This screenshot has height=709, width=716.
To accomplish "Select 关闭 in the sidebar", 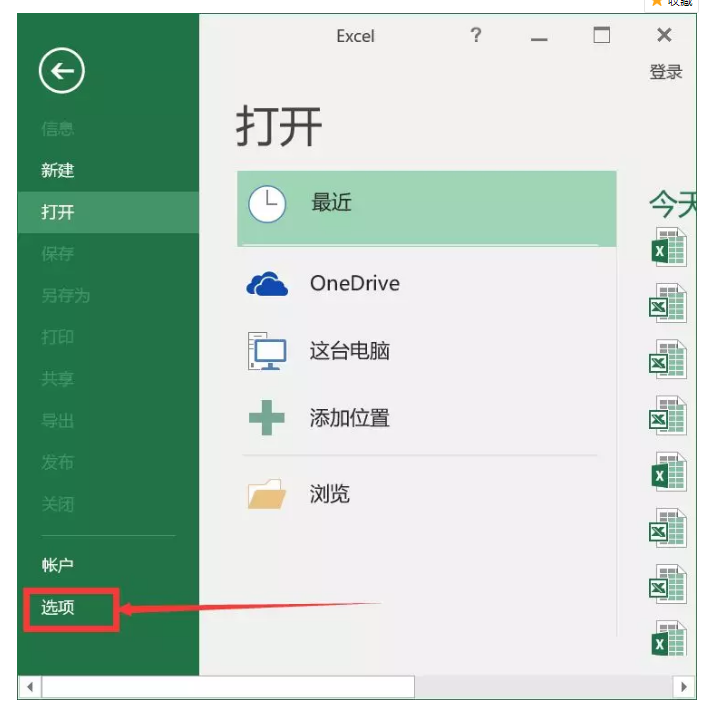I will coord(58,504).
